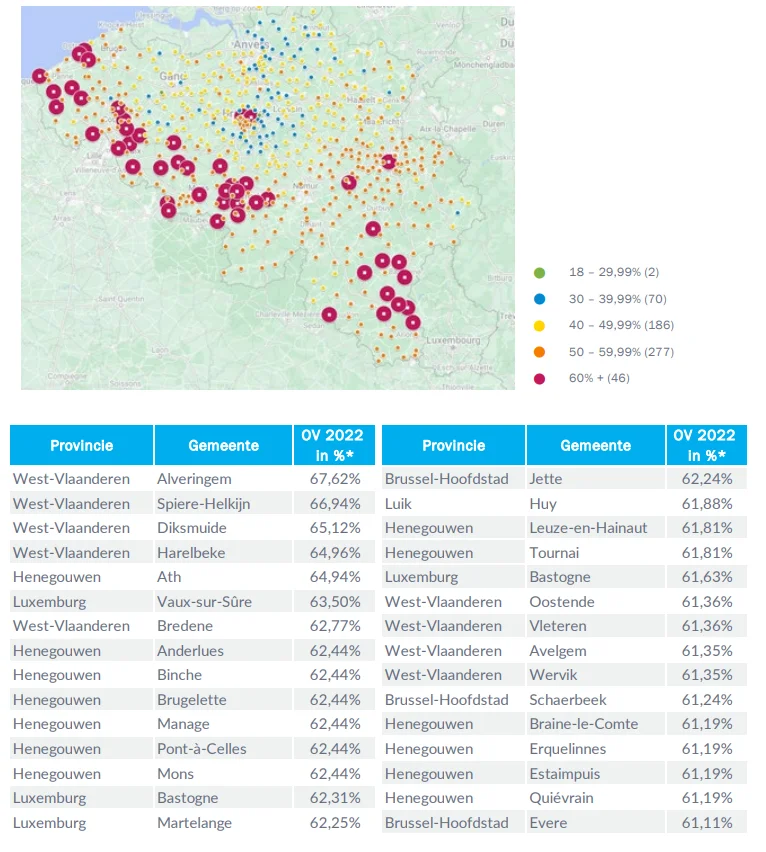
Task: Select the Vaux-sur-Sûre municipality cell
Action: 204,602
